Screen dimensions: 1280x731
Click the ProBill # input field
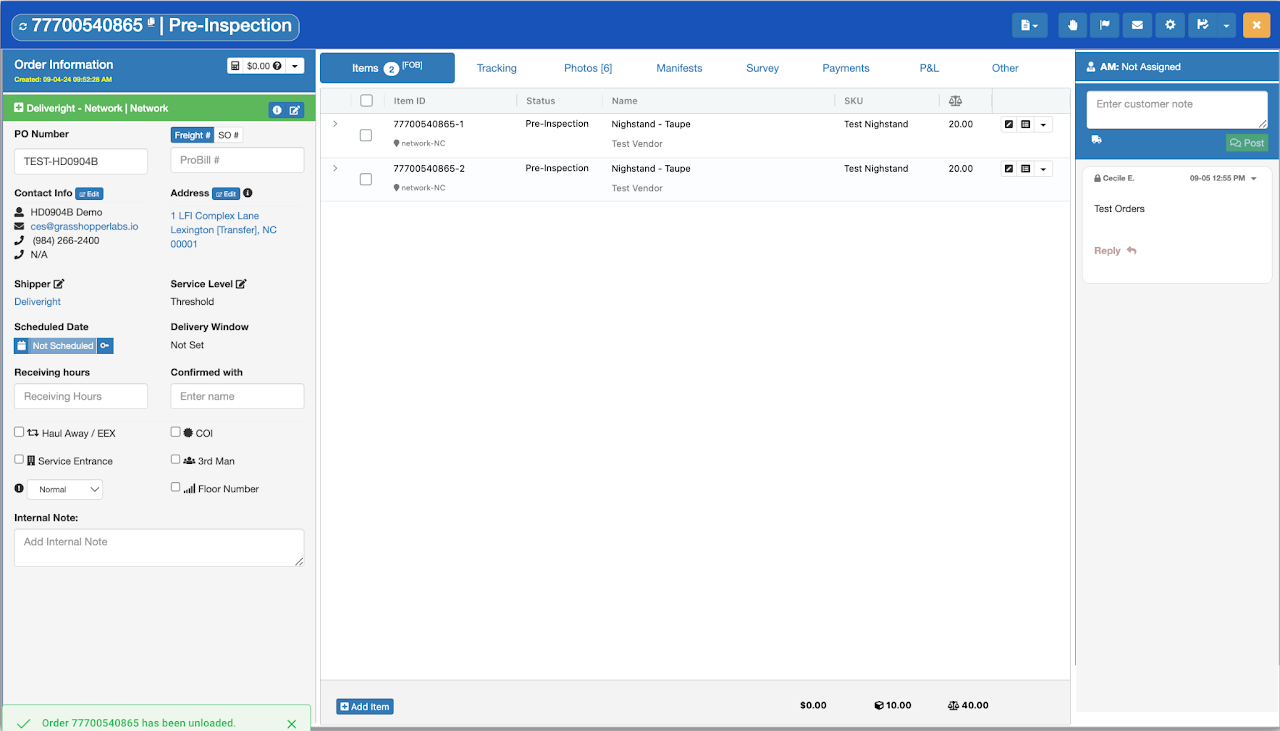(x=238, y=160)
